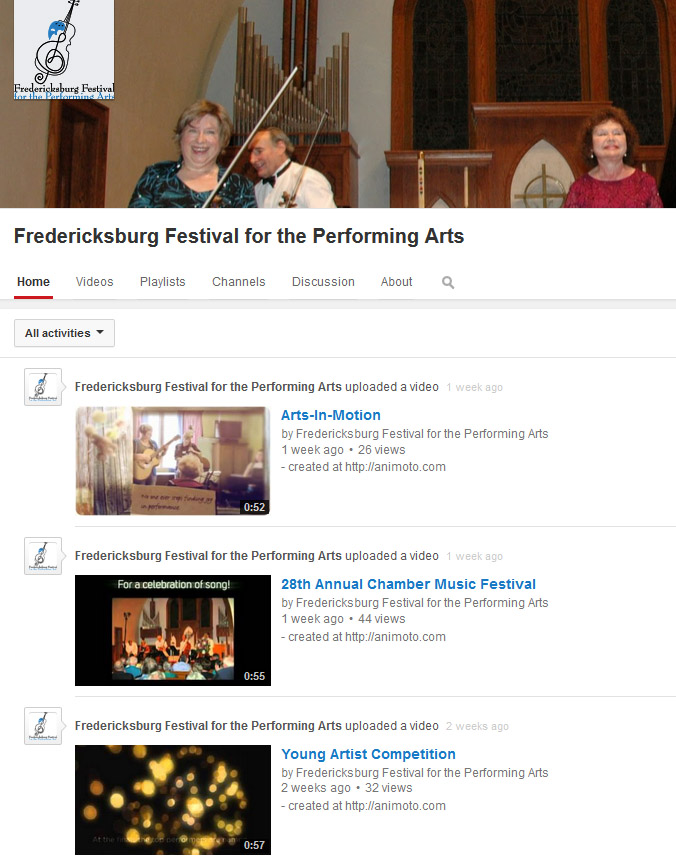Click the avatar beside the Chamber Music Festival post
The height and width of the screenshot is (860, 676).
click(43, 556)
